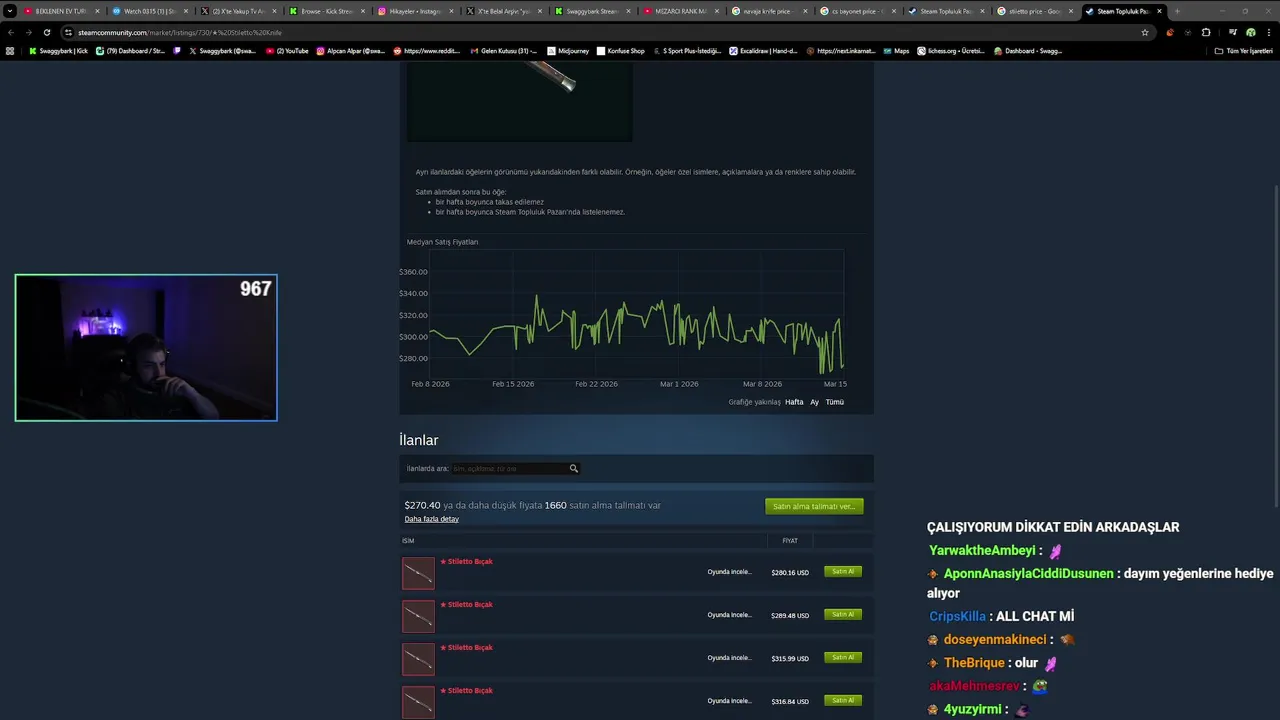Open the Midjourney bookmark
Viewport: 1280px width, 720px height.
568,51
